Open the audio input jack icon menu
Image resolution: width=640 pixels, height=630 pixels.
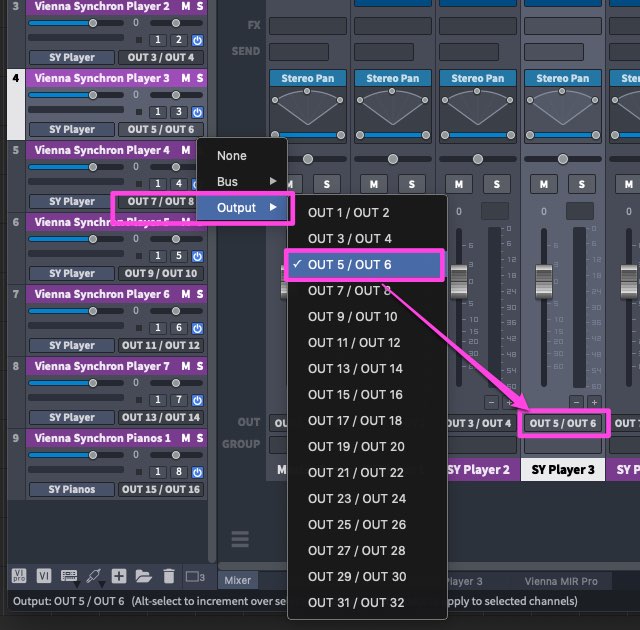tap(93, 576)
